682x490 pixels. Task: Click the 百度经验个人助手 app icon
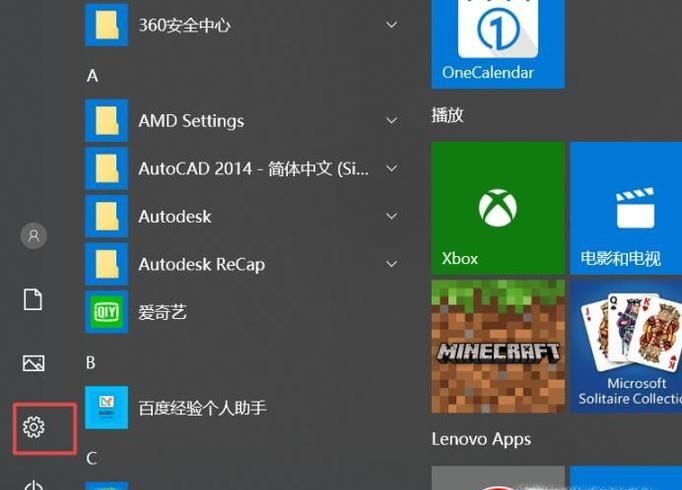tap(107, 407)
